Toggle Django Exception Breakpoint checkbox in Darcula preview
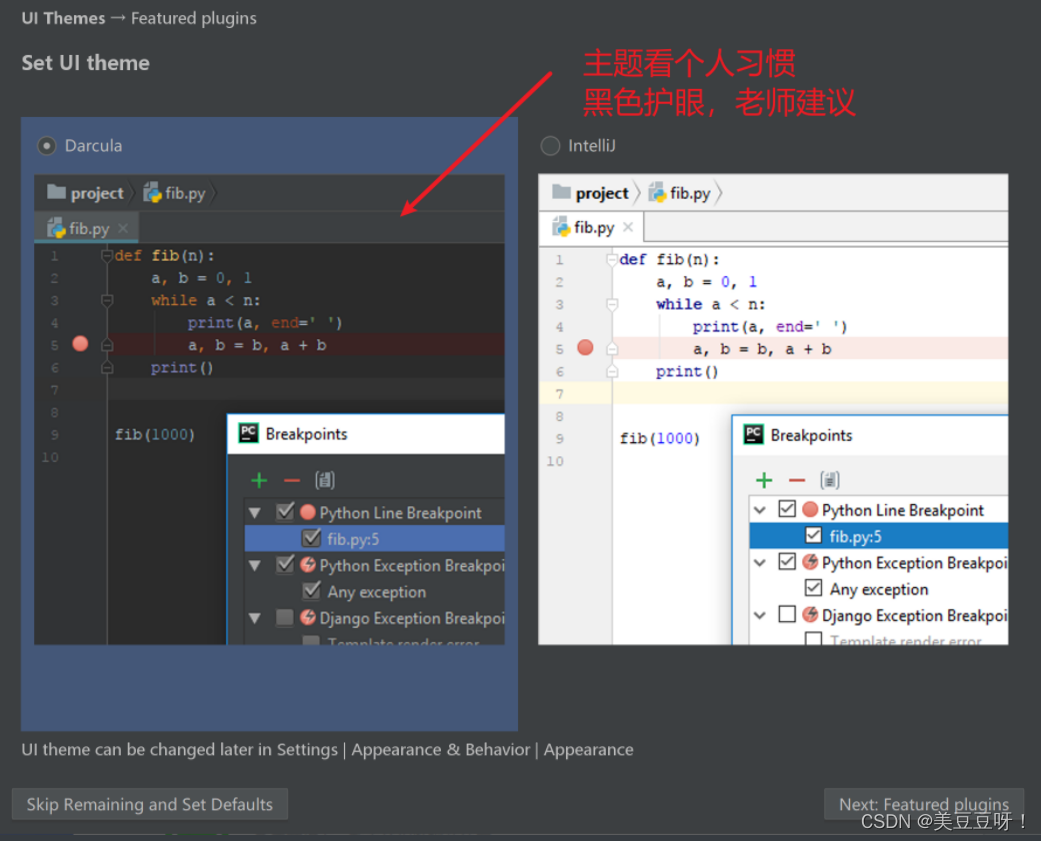The width and height of the screenshot is (1041, 841). coord(285,618)
